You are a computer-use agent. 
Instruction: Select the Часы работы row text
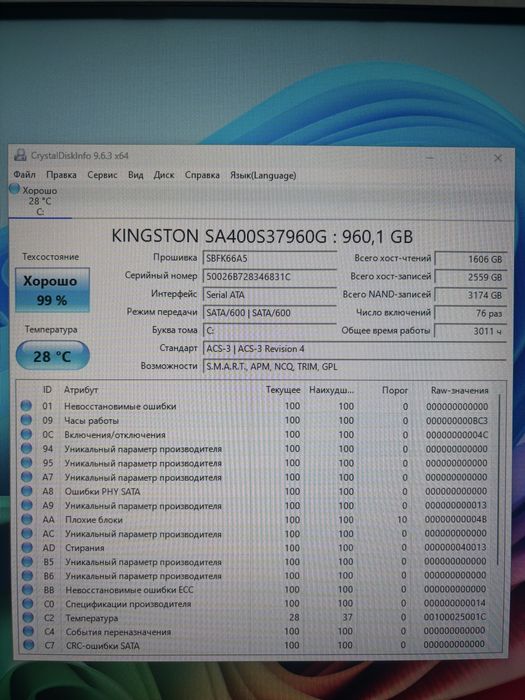tap(92, 421)
